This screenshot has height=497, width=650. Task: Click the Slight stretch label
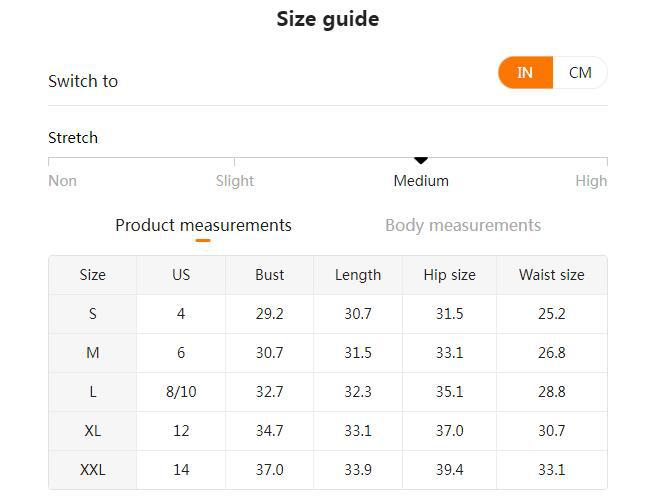[x=235, y=181]
